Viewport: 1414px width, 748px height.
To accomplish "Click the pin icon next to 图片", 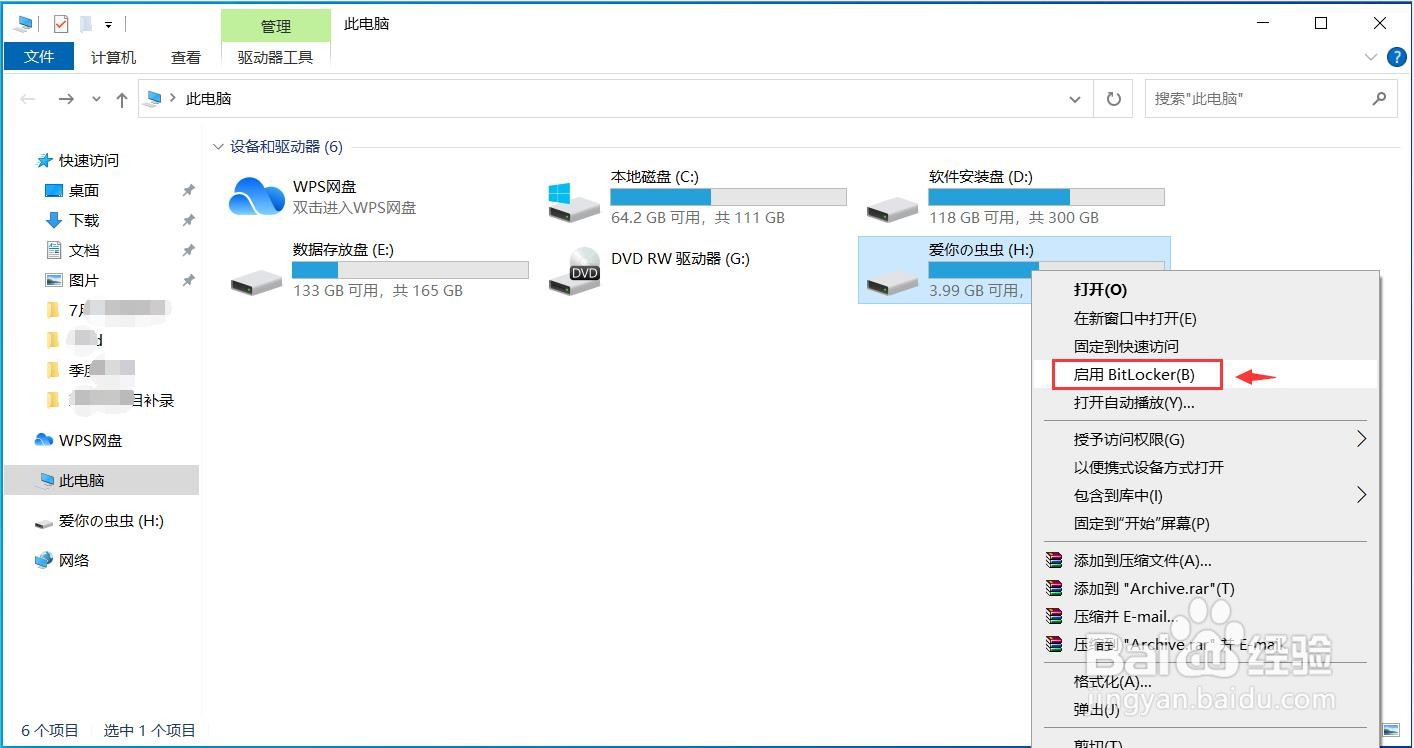I will point(188,280).
